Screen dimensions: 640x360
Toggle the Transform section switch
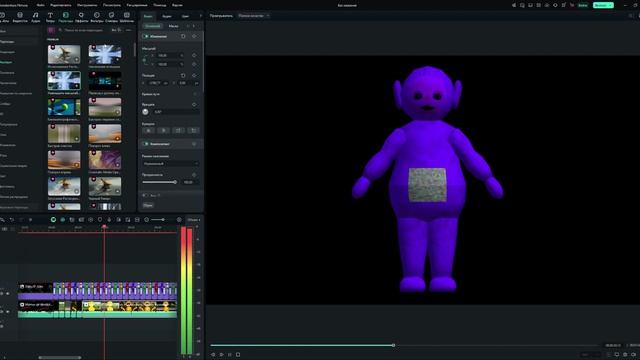145,36
